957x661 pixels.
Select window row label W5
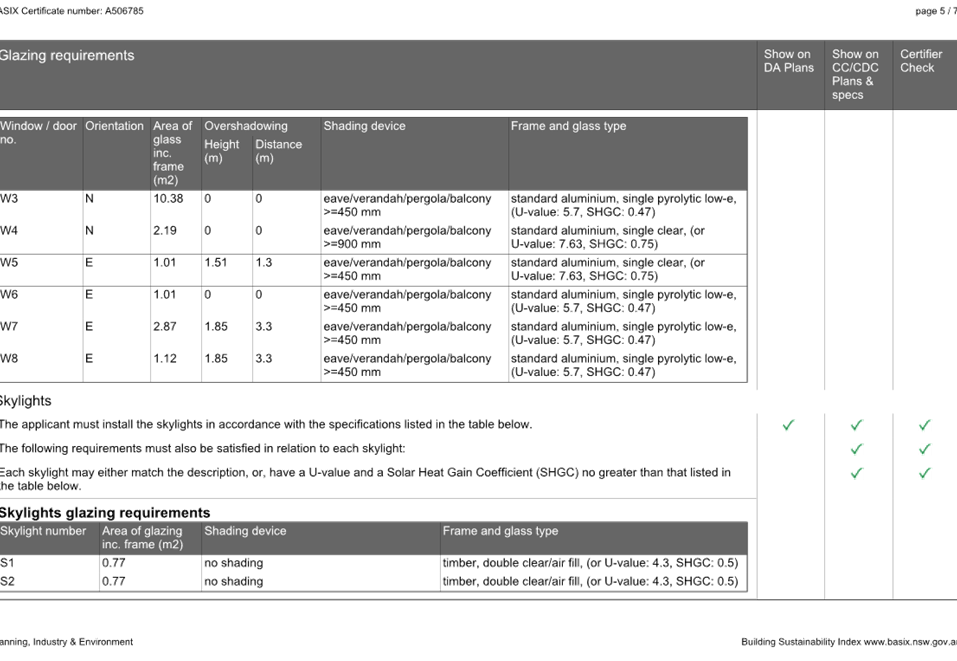(9, 262)
